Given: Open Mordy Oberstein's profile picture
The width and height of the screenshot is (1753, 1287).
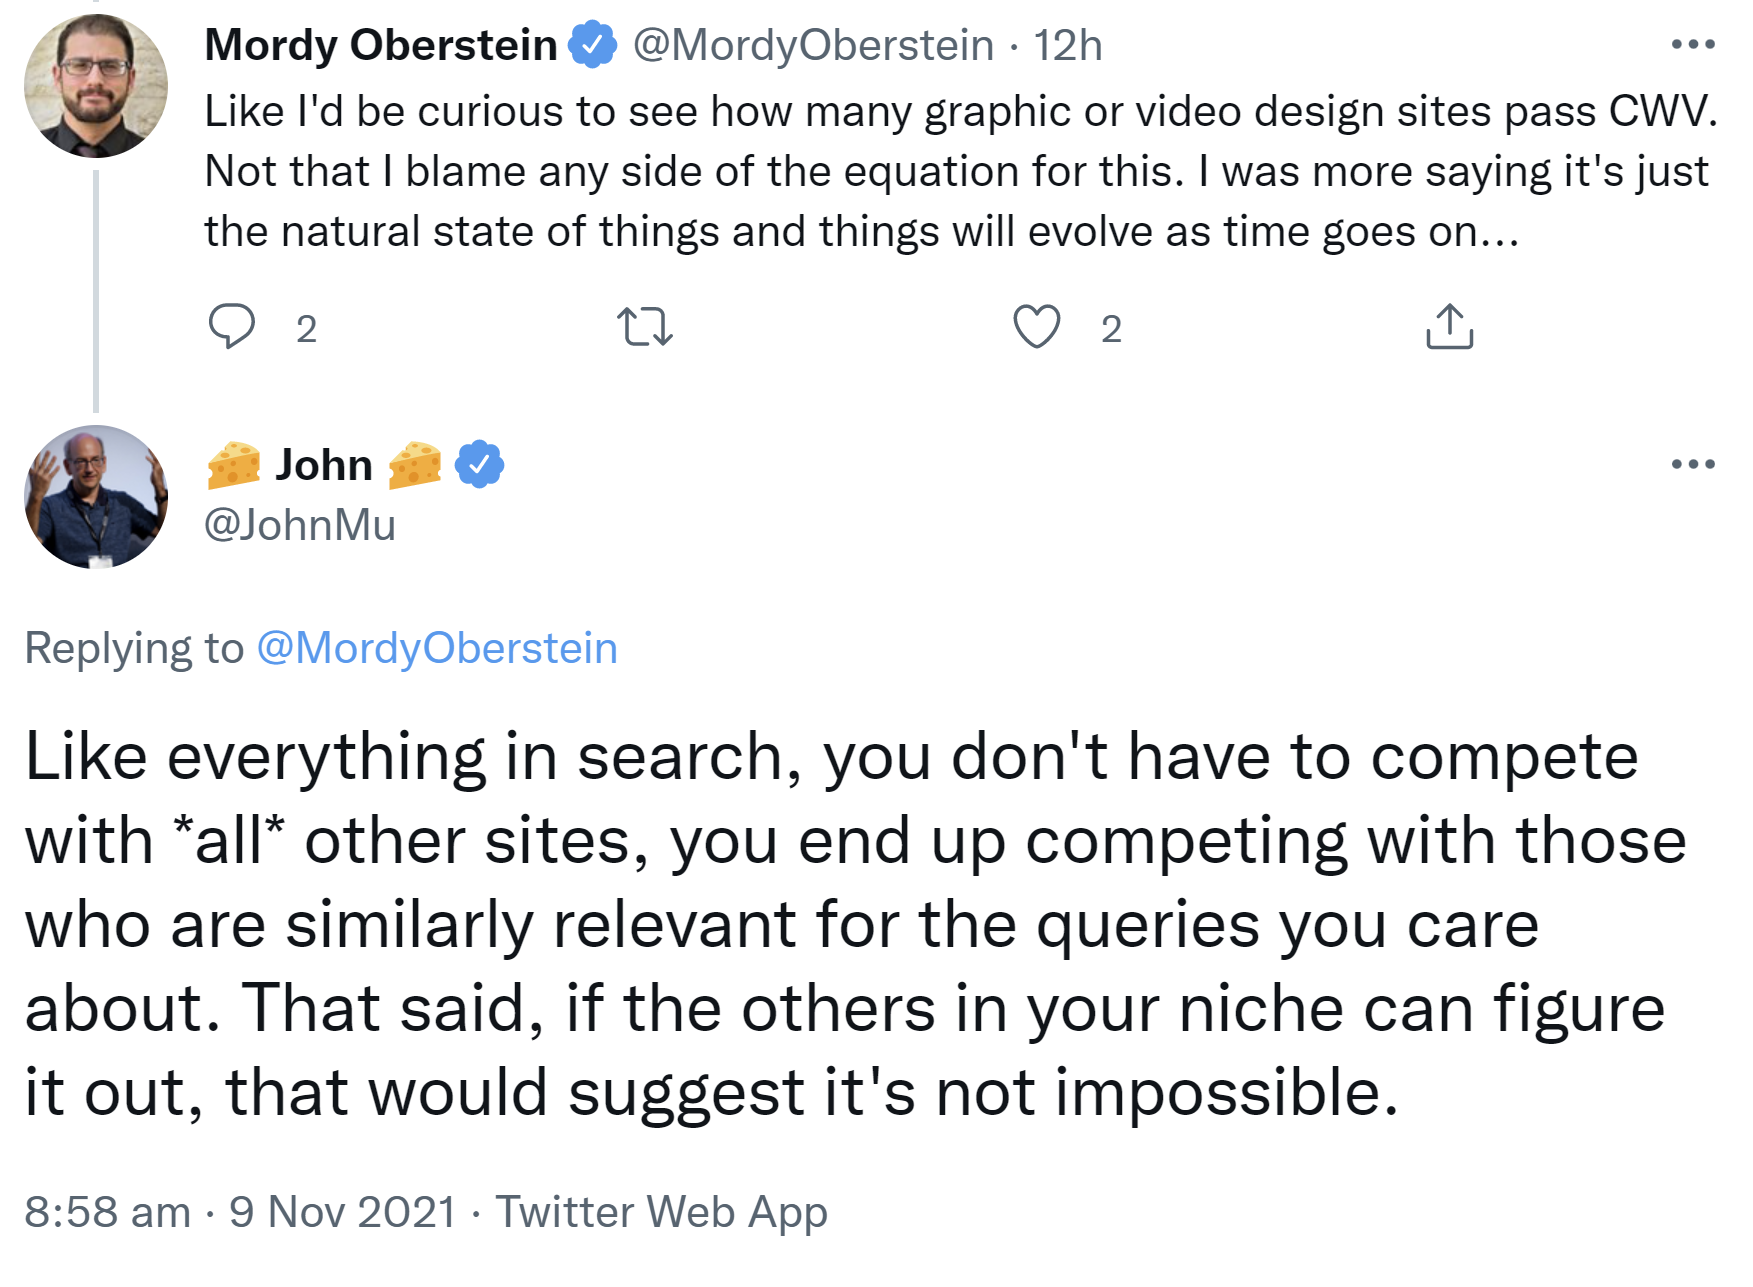Looking at the screenshot, I should [x=96, y=86].
